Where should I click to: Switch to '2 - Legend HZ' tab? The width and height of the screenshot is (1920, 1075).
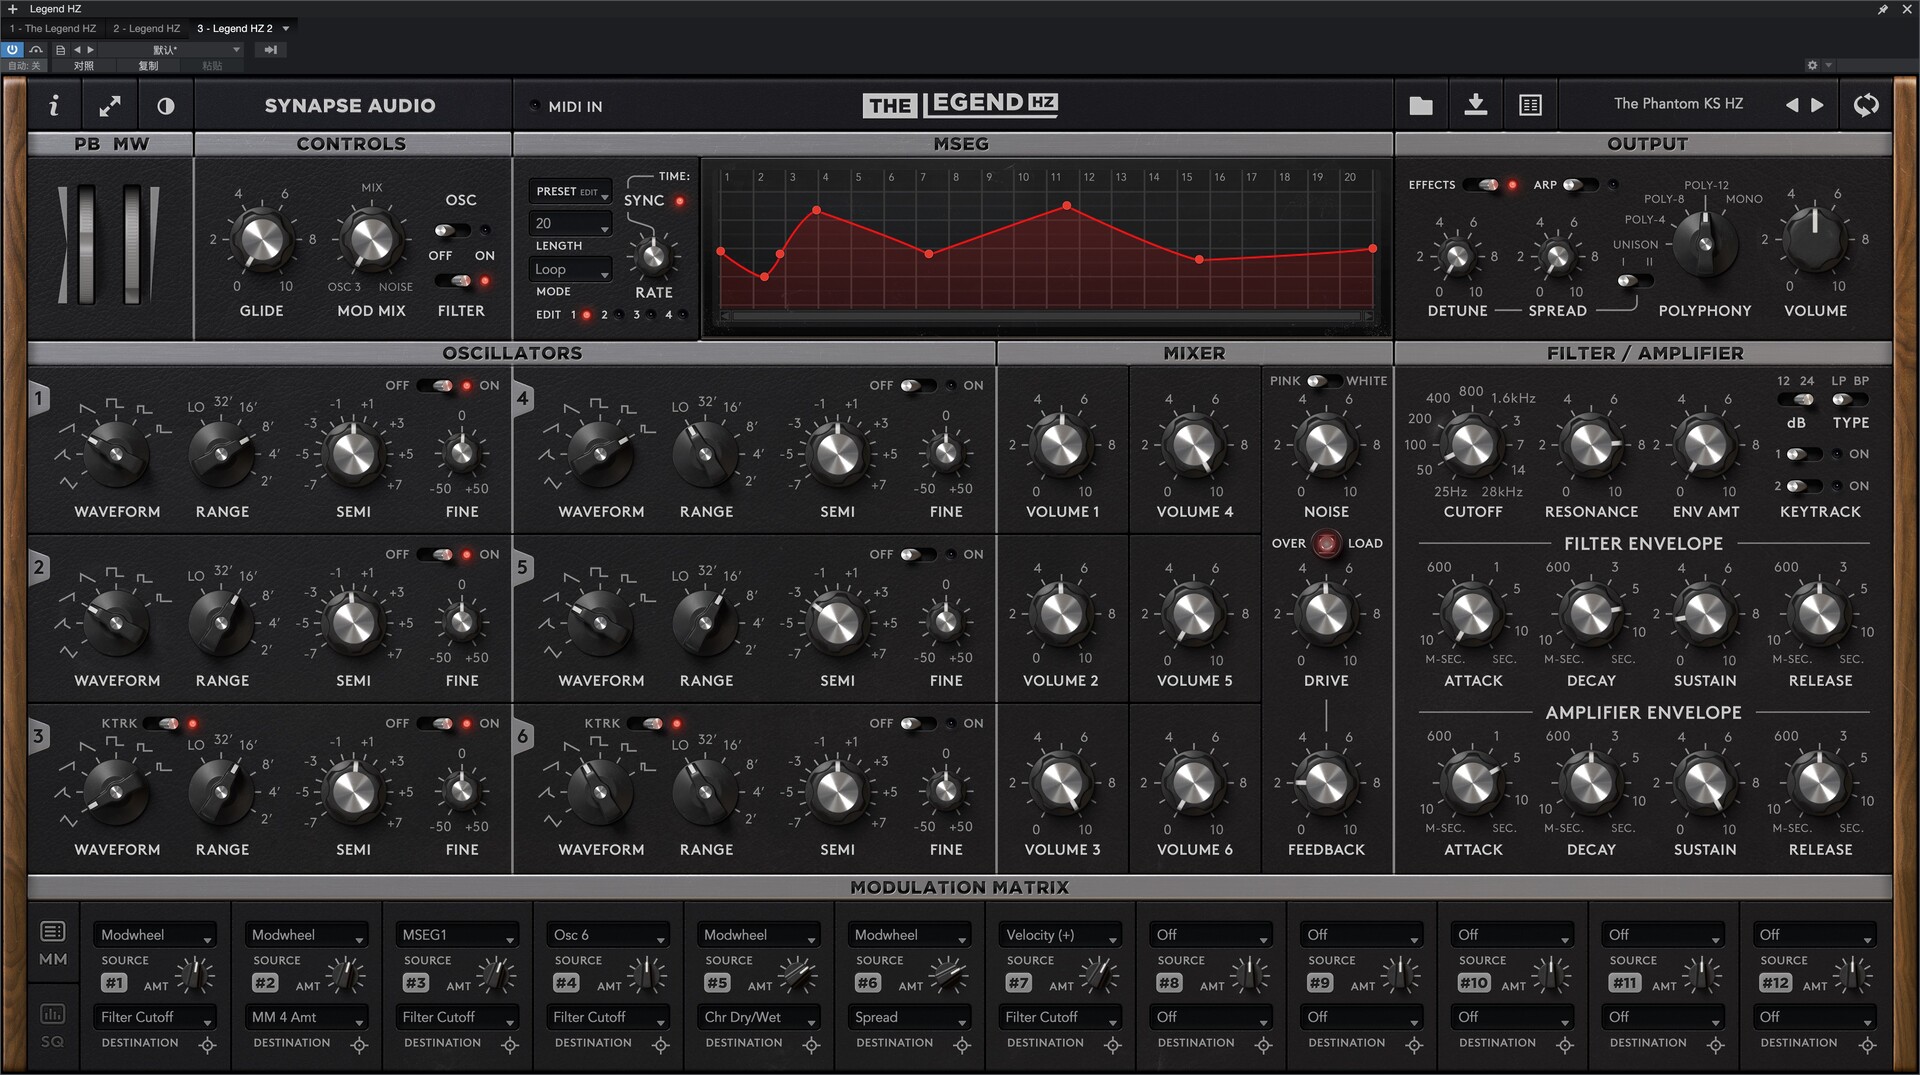[147, 28]
